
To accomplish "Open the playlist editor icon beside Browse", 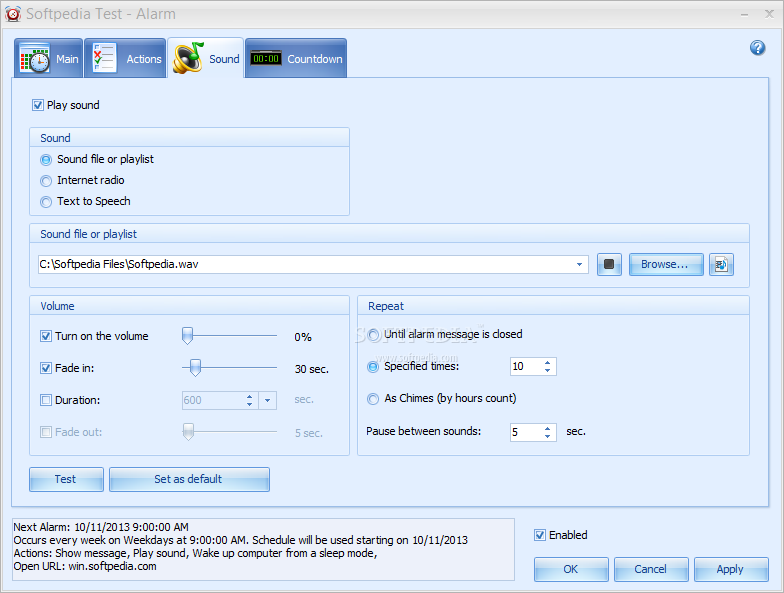I will pyautogui.click(x=721, y=264).
